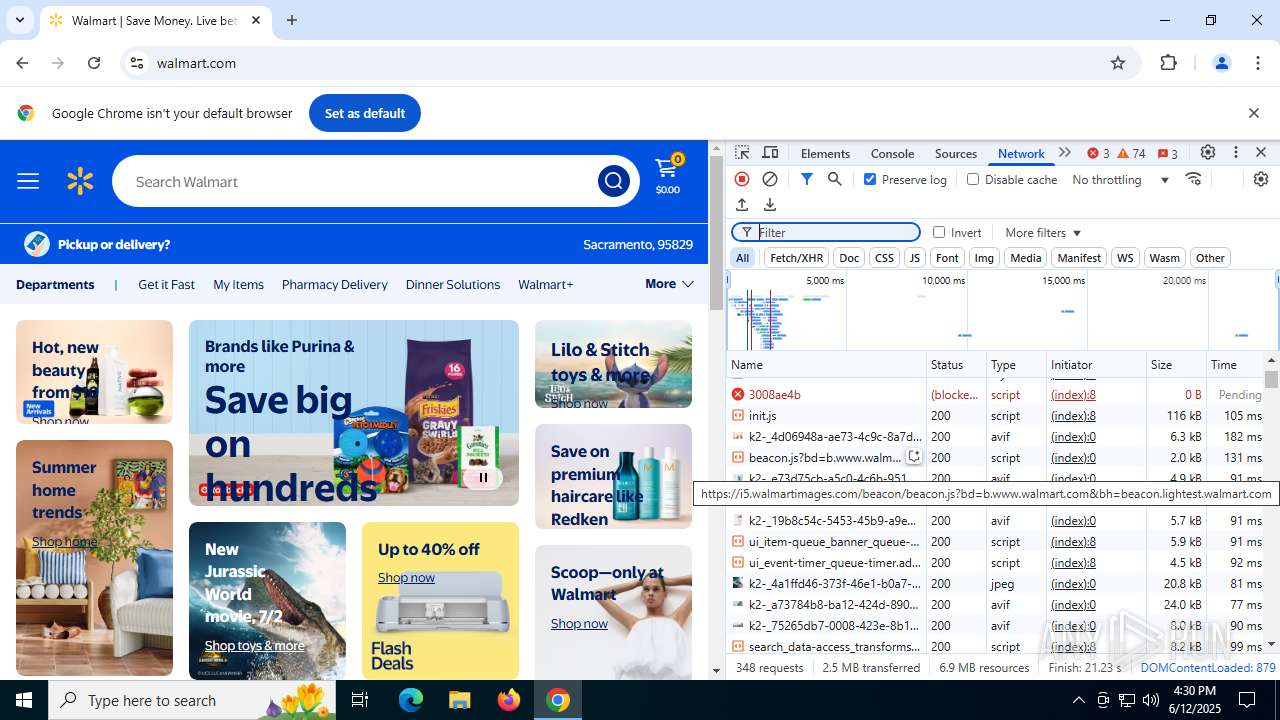
Task: Export HAR with download arrow icon
Action: (770, 205)
